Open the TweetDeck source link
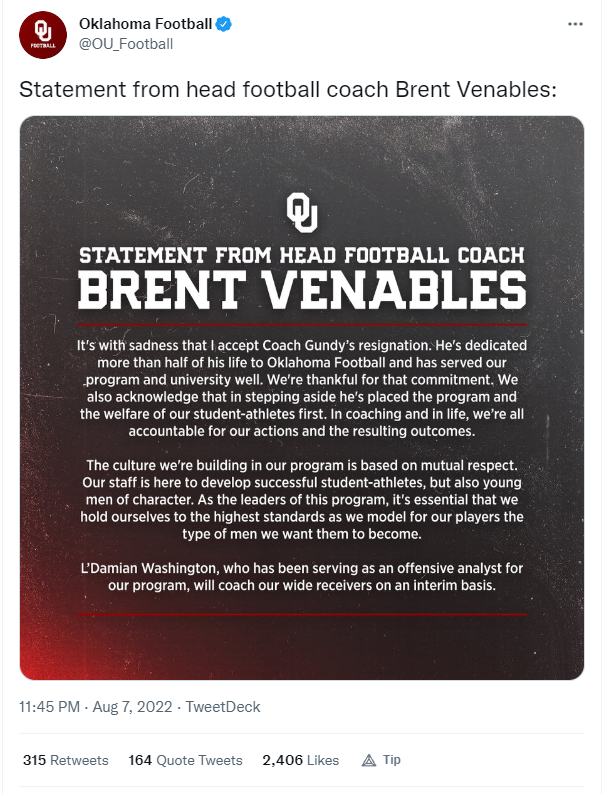Image resolution: width=606 pixels, height=794 pixels. coord(223,706)
